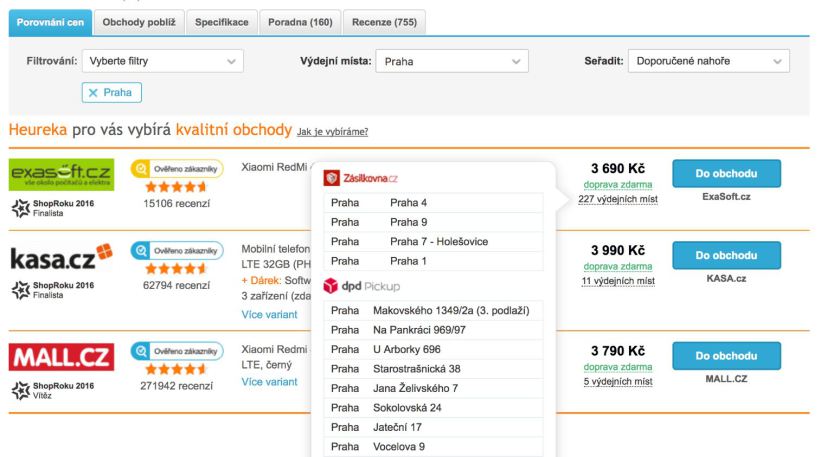Open the Seřadit Doporučené nahoře dropdown

(709, 61)
